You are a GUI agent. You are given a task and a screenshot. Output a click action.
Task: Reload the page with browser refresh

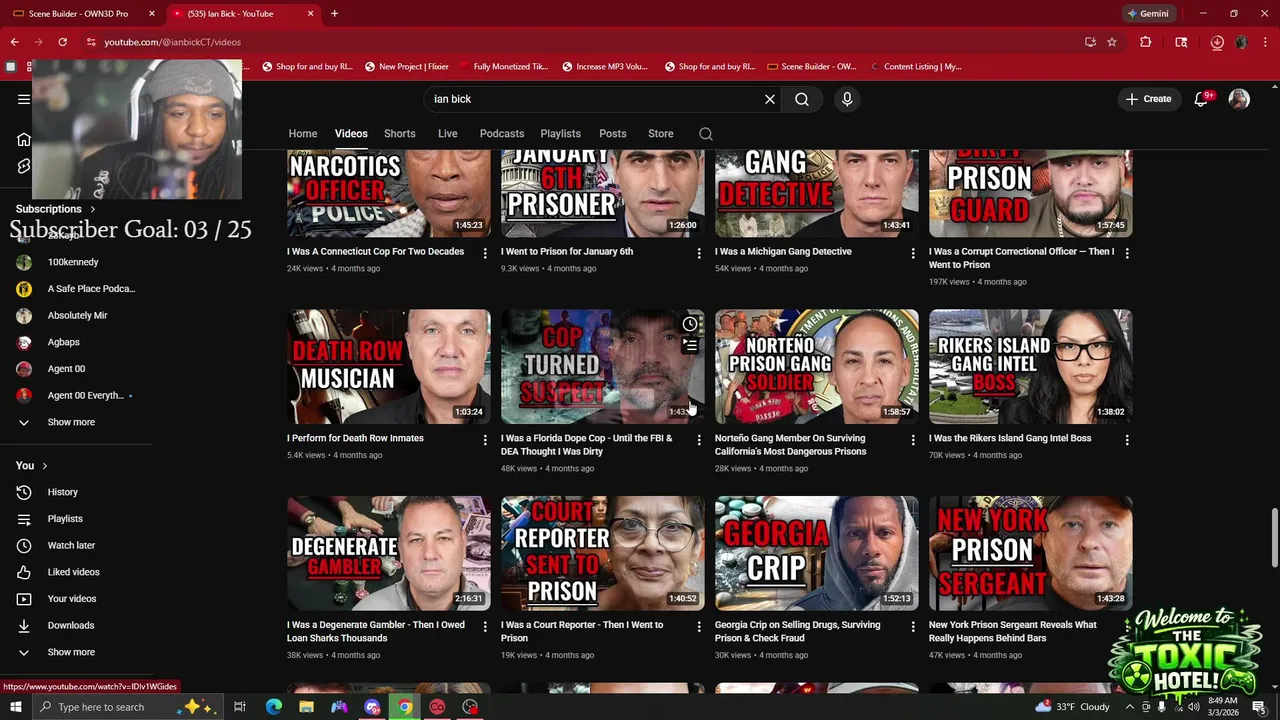[62, 42]
